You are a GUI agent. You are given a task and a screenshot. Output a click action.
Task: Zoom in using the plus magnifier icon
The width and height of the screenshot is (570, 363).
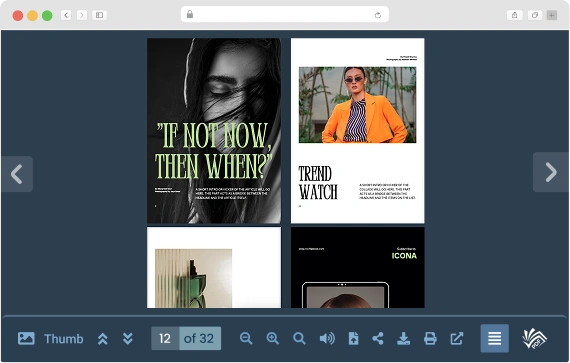[x=273, y=338]
